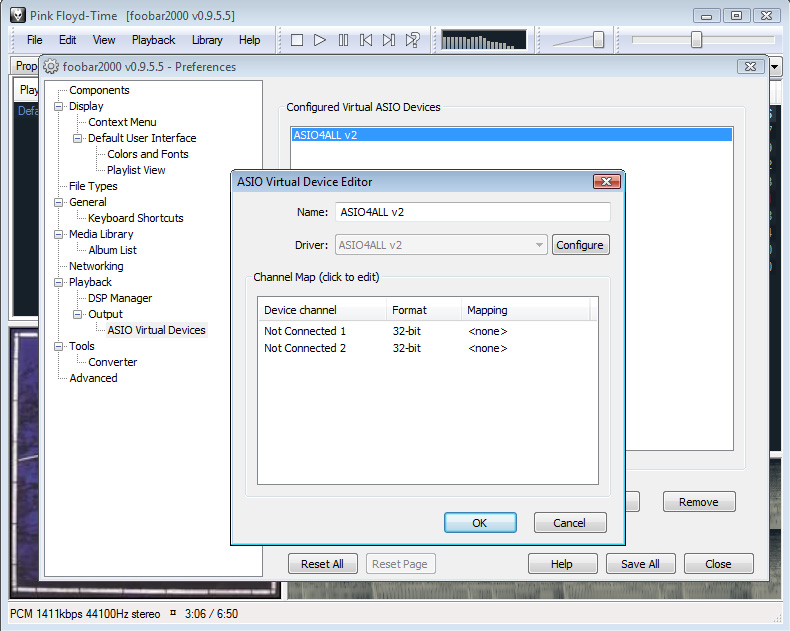Image resolution: width=790 pixels, height=631 pixels.
Task: Click the Random playback button
Action: 413,40
